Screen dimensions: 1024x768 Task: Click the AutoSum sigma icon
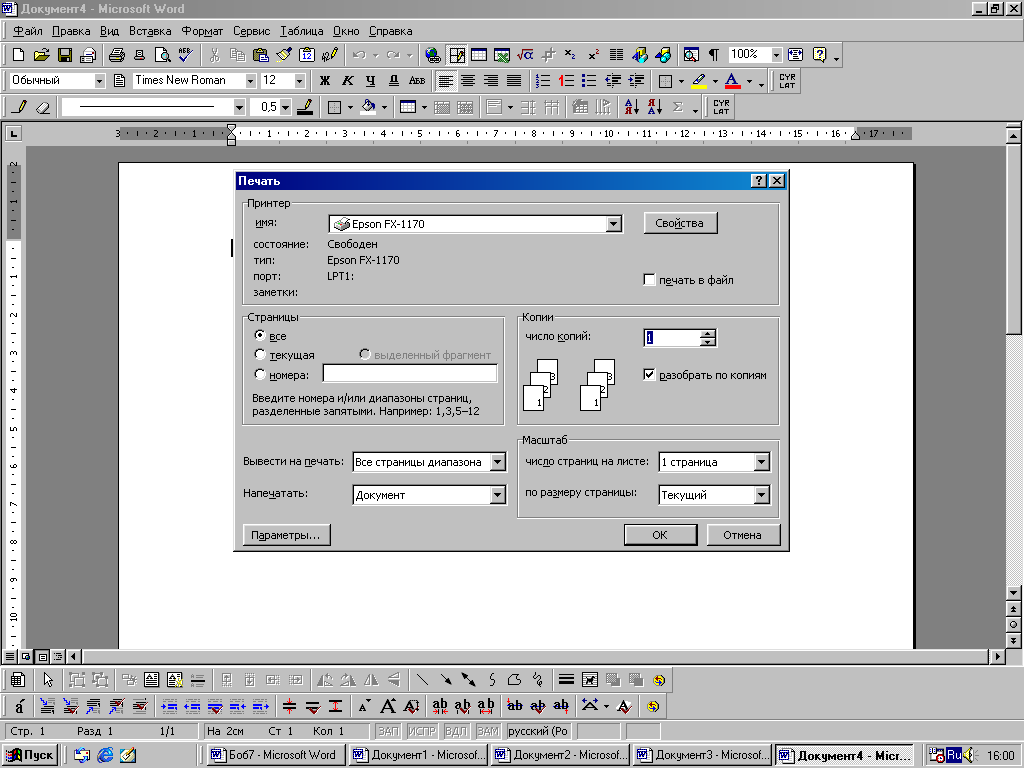click(x=678, y=107)
